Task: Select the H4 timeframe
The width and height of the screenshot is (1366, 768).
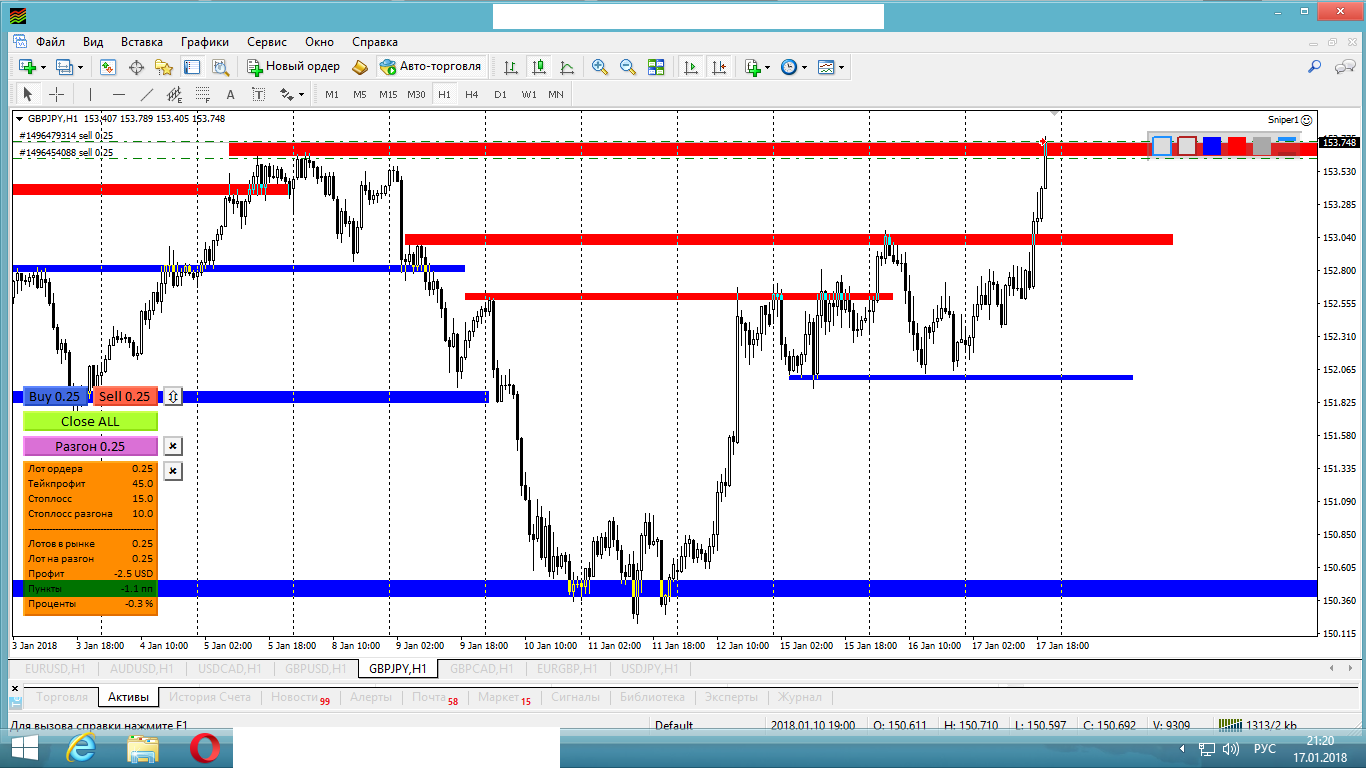Action: pyautogui.click(x=472, y=95)
